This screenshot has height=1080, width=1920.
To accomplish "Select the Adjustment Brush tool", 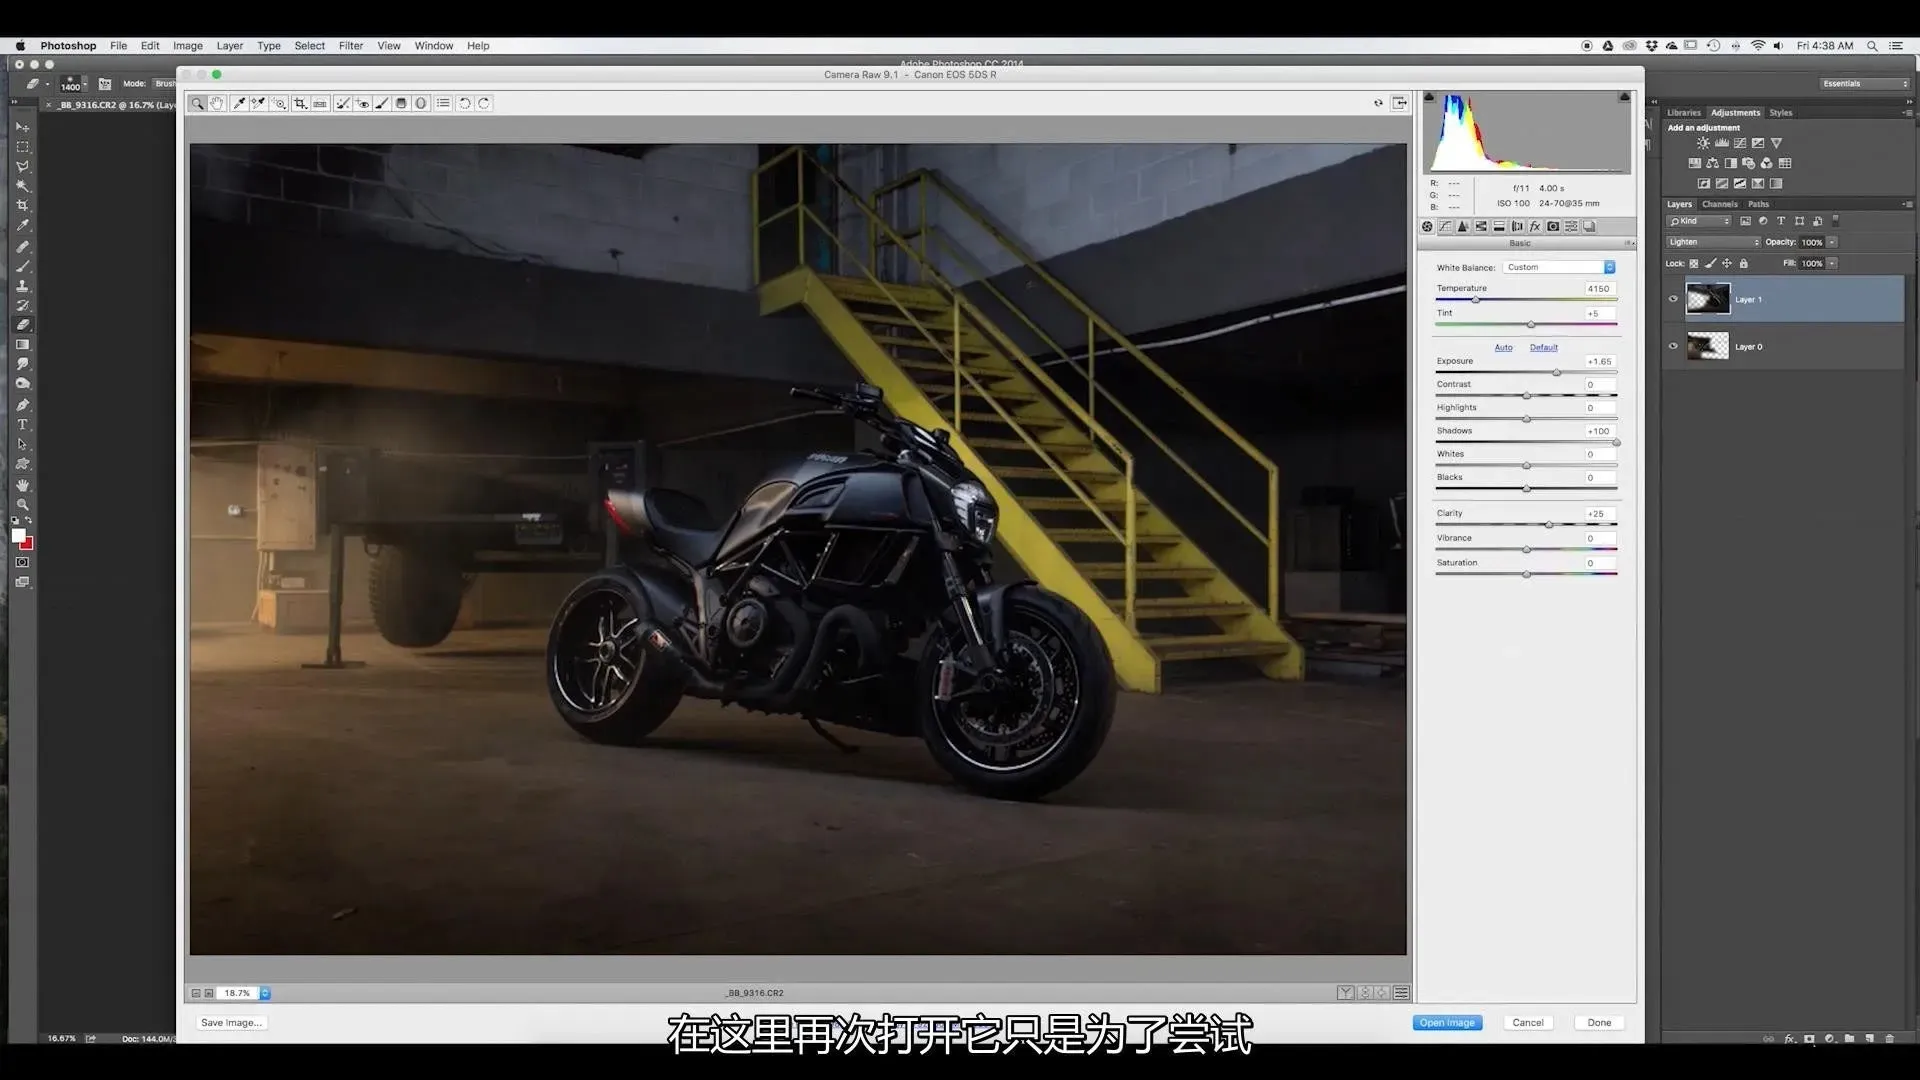I will (382, 103).
